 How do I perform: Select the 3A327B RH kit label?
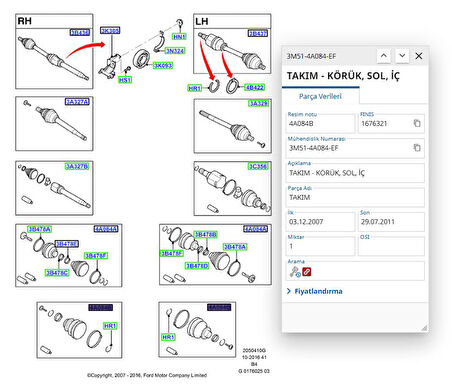click(x=77, y=166)
